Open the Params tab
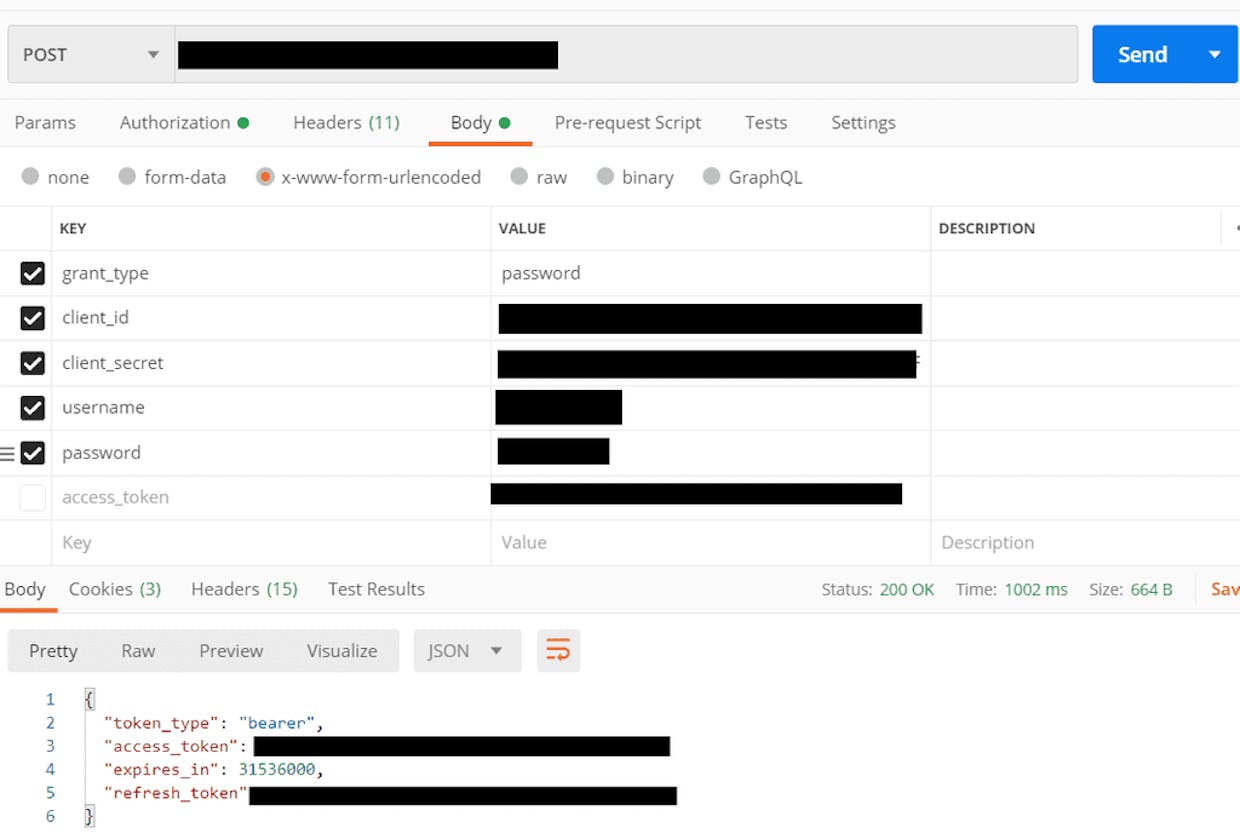Image resolution: width=1240 pixels, height=839 pixels. click(x=45, y=122)
